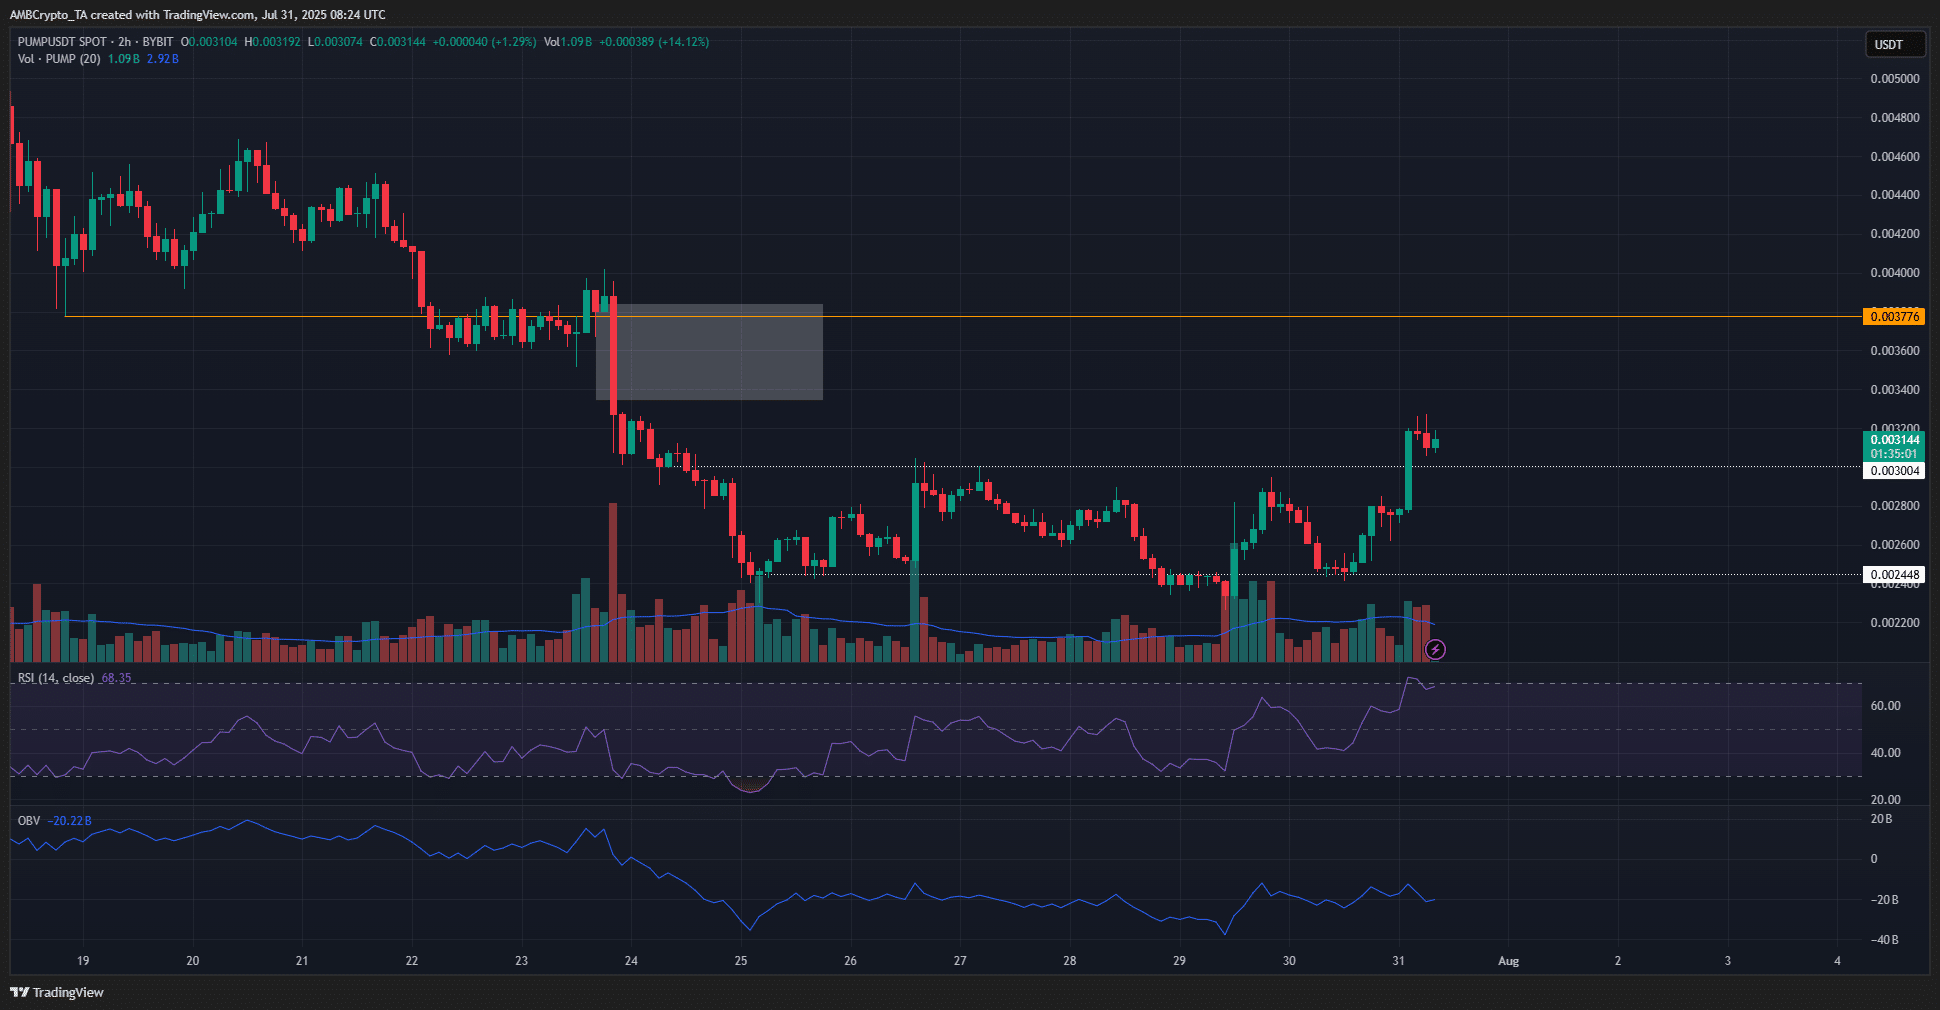The height and width of the screenshot is (1010, 1940).
Task: Click date 31 on the time axis
Action: click(x=1398, y=961)
